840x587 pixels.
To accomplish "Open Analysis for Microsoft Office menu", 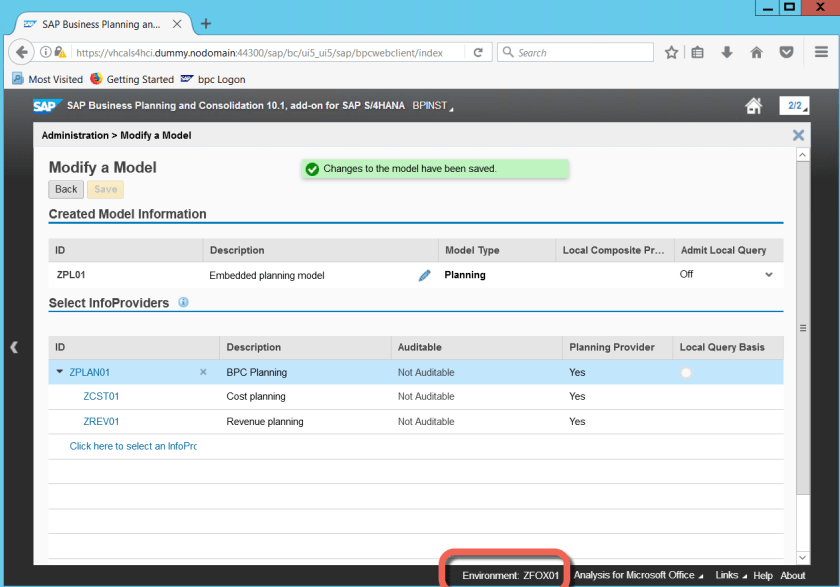I will click(638, 575).
